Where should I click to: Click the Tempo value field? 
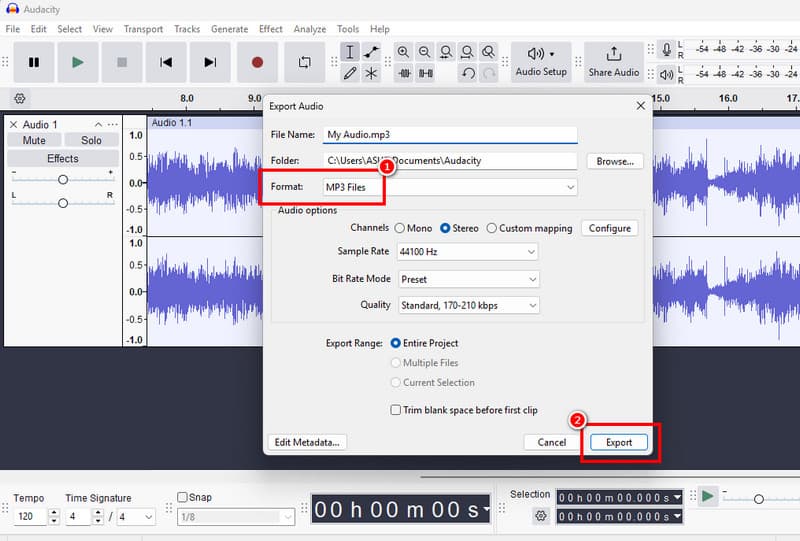point(31,517)
